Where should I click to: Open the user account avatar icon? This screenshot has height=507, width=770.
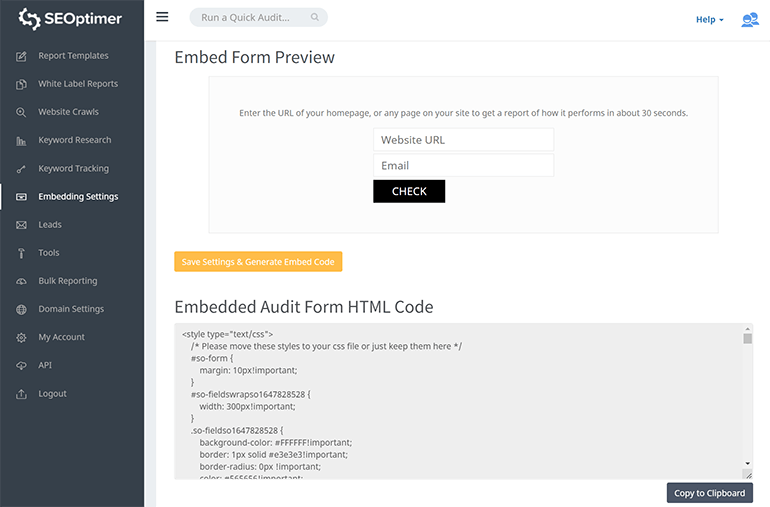pyautogui.click(x=749, y=19)
